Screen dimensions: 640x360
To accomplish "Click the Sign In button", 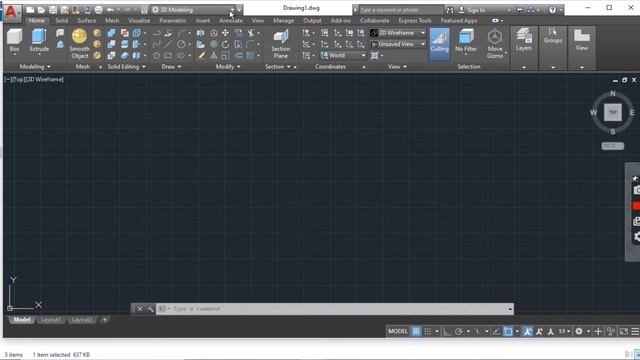I will pyautogui.click(x=476, y=10).
